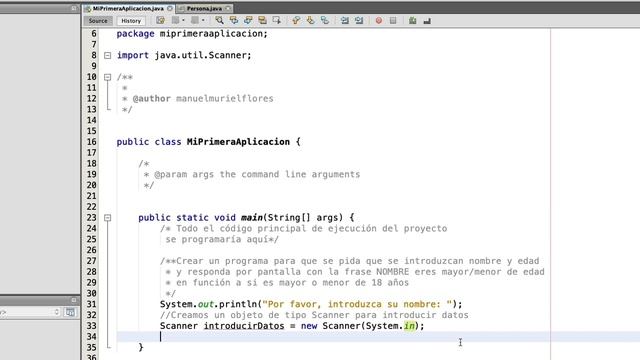Click closing brace on line 35

(x=141, y=347)
